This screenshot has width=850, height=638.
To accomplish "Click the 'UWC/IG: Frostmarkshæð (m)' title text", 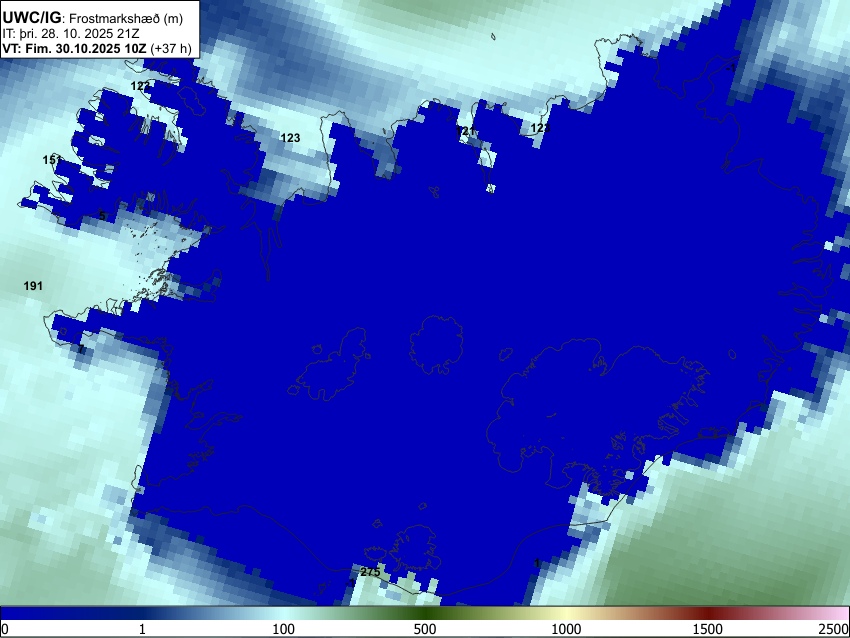I will point(93,18).
